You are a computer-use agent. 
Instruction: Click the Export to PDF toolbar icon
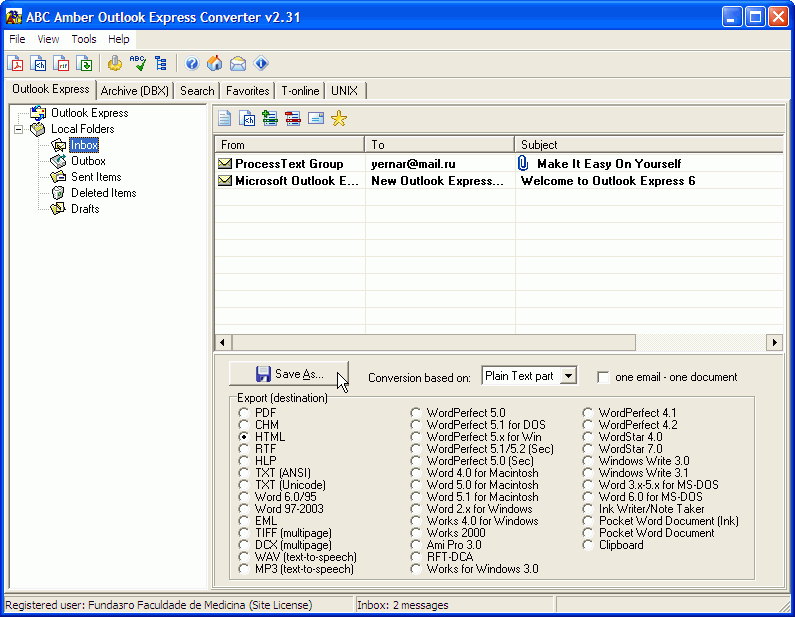tap(15, 63)
